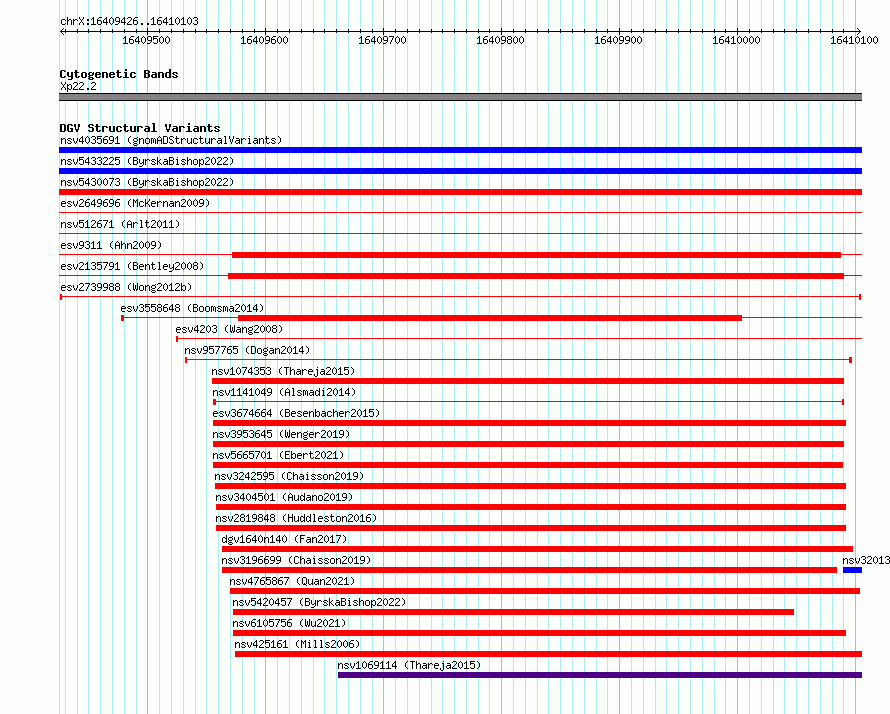Select the nsv5433225 ByrskaBishop2022 variant label
Screen dimensions: 890x714
coord(147,161)
